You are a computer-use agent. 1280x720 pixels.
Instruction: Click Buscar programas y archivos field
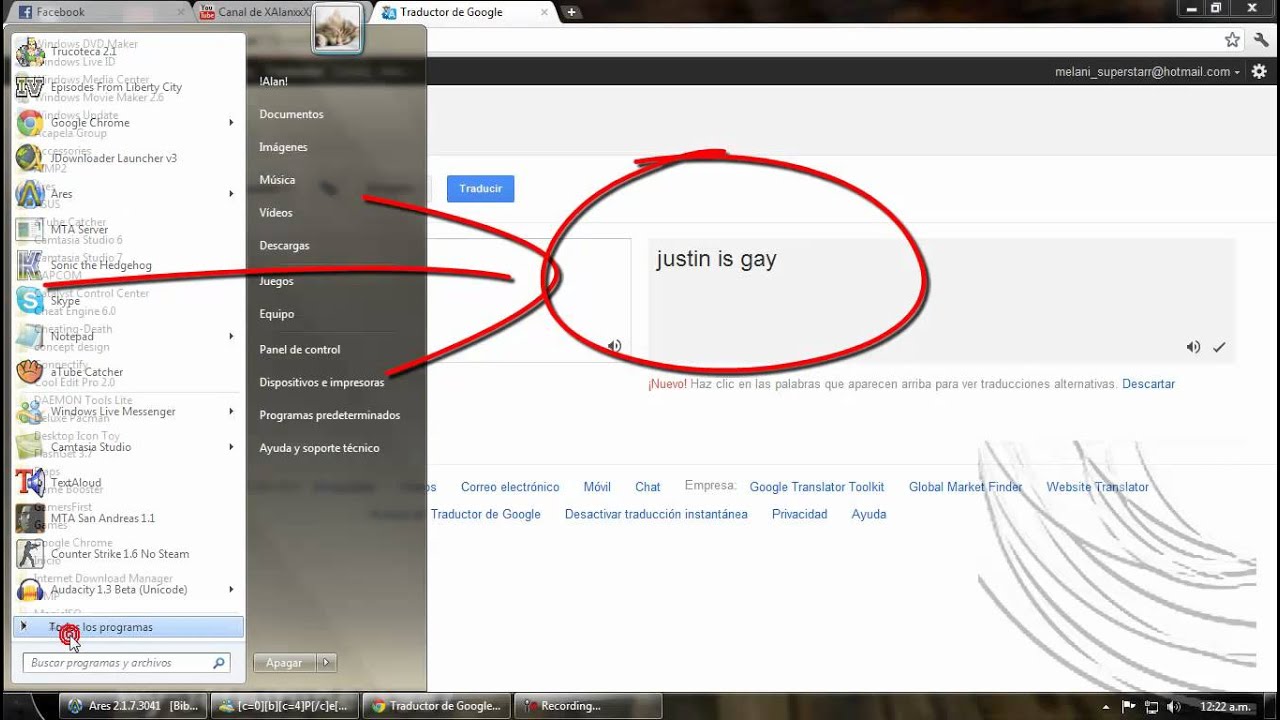click(127, 663)
